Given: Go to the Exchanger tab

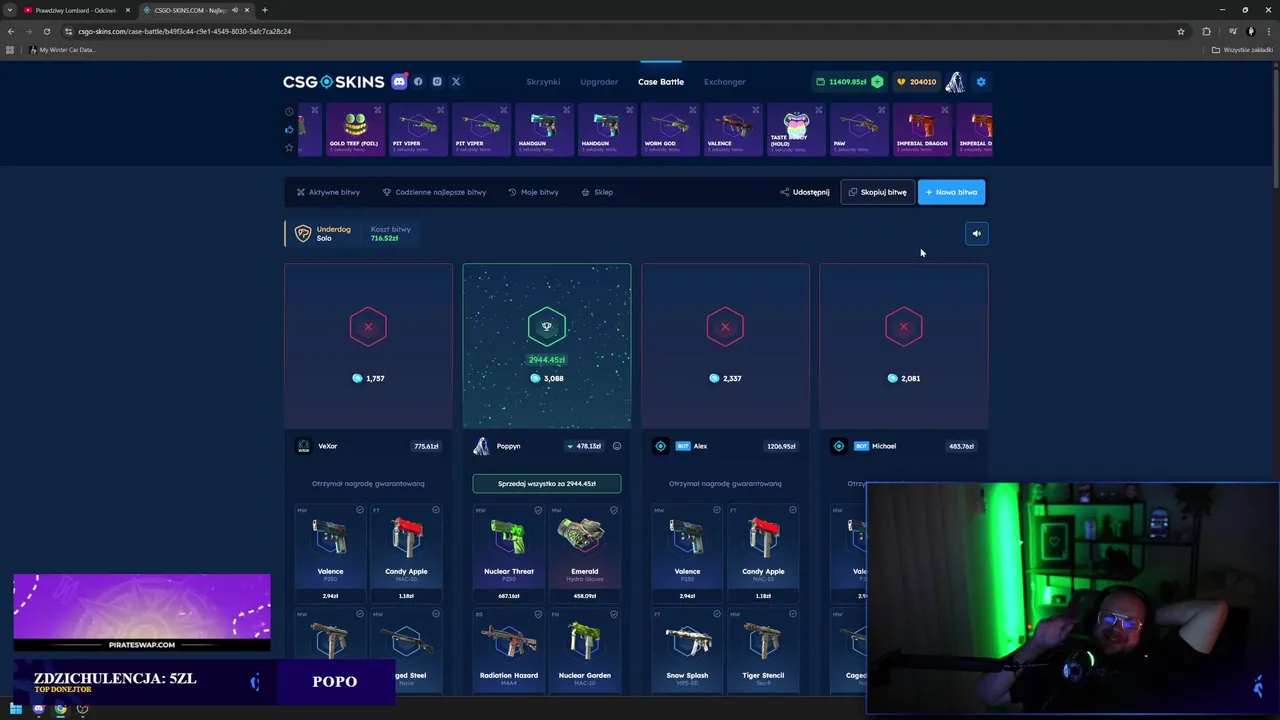Looking at the screenshot, I should click(x=724, y=82).
